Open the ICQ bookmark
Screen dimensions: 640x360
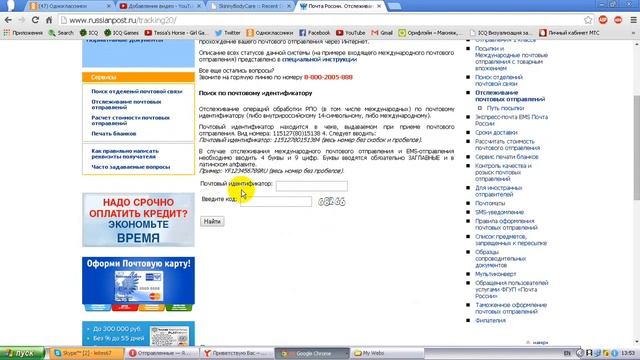(x=89, y=33)
